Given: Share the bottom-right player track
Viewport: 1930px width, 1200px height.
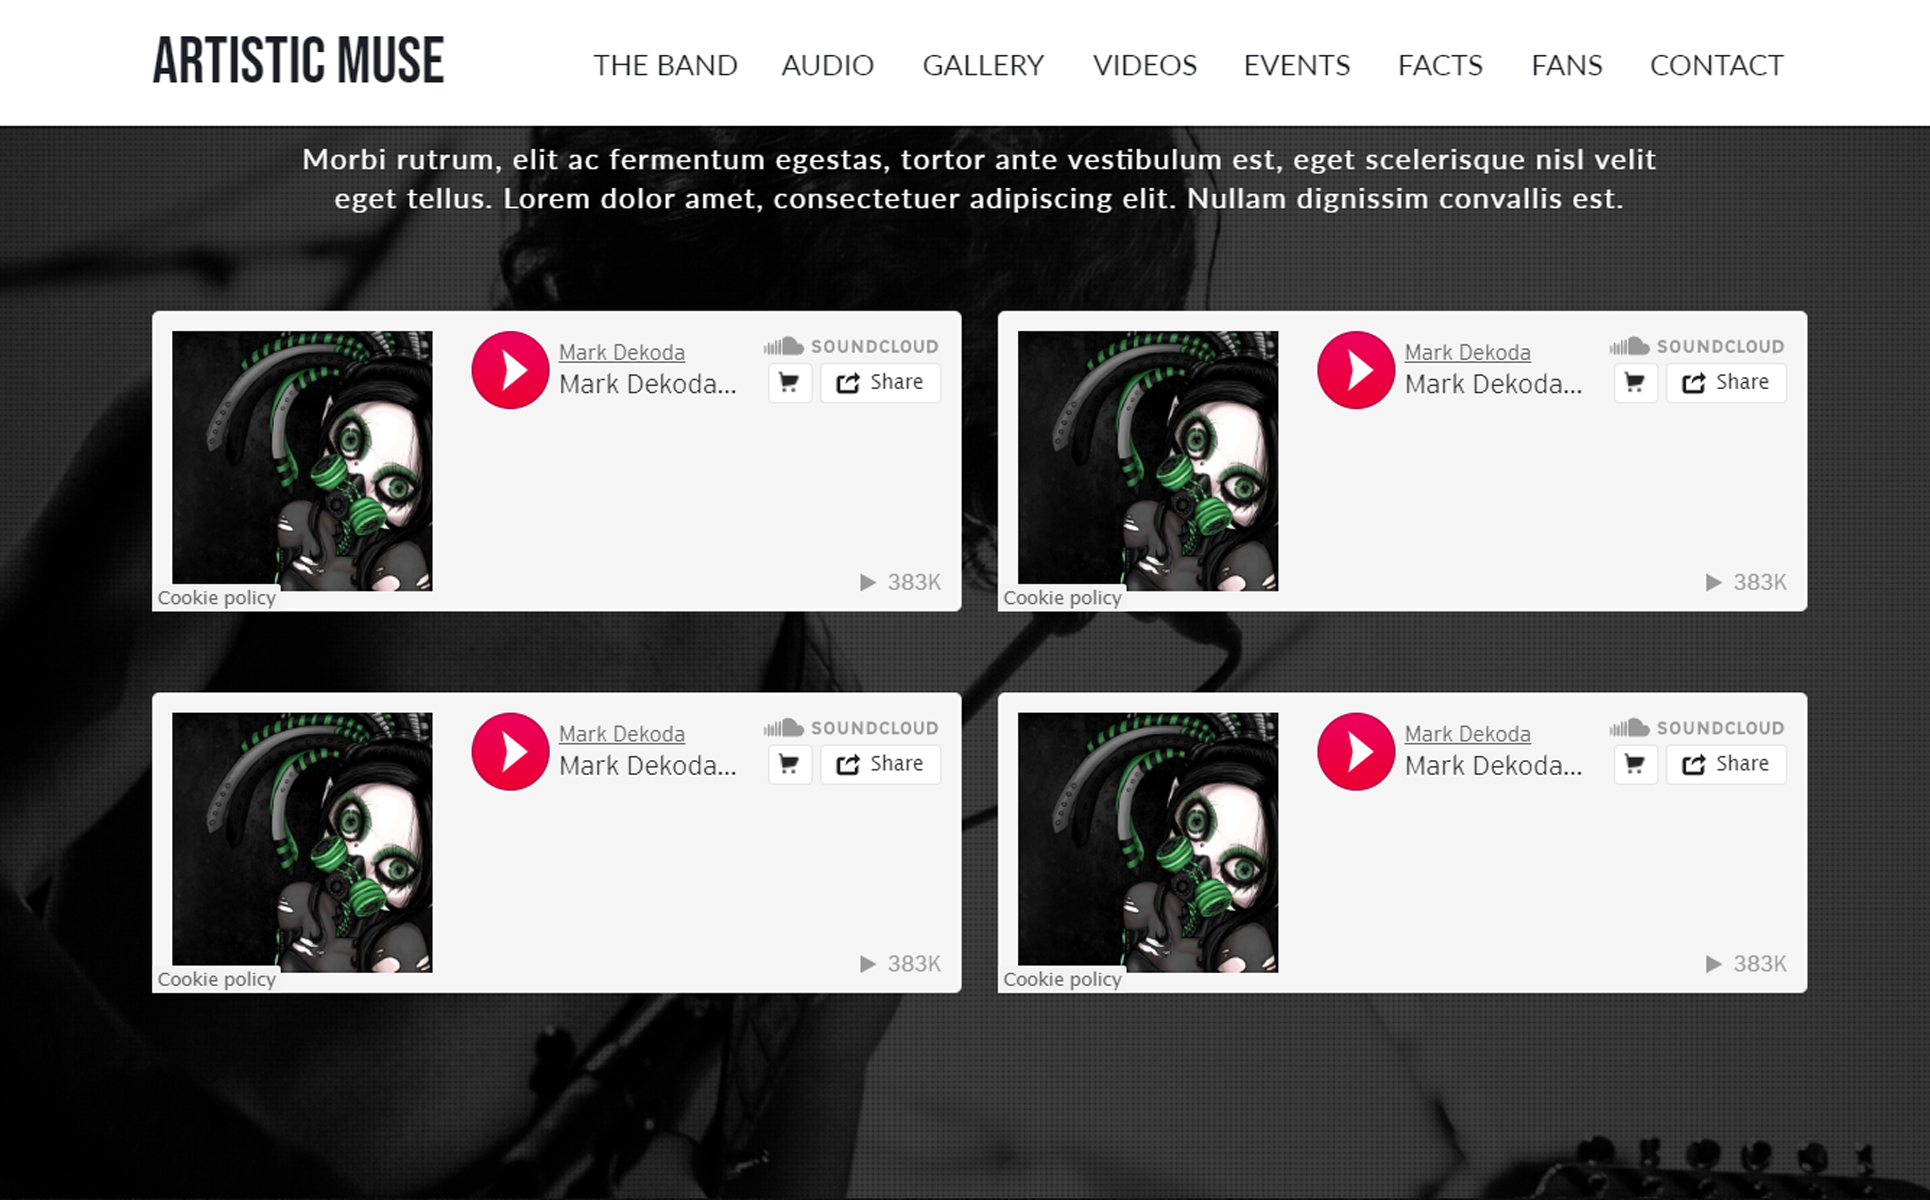Looking at the screenshot, I should pyautogui.click(x=1726, y=765).
